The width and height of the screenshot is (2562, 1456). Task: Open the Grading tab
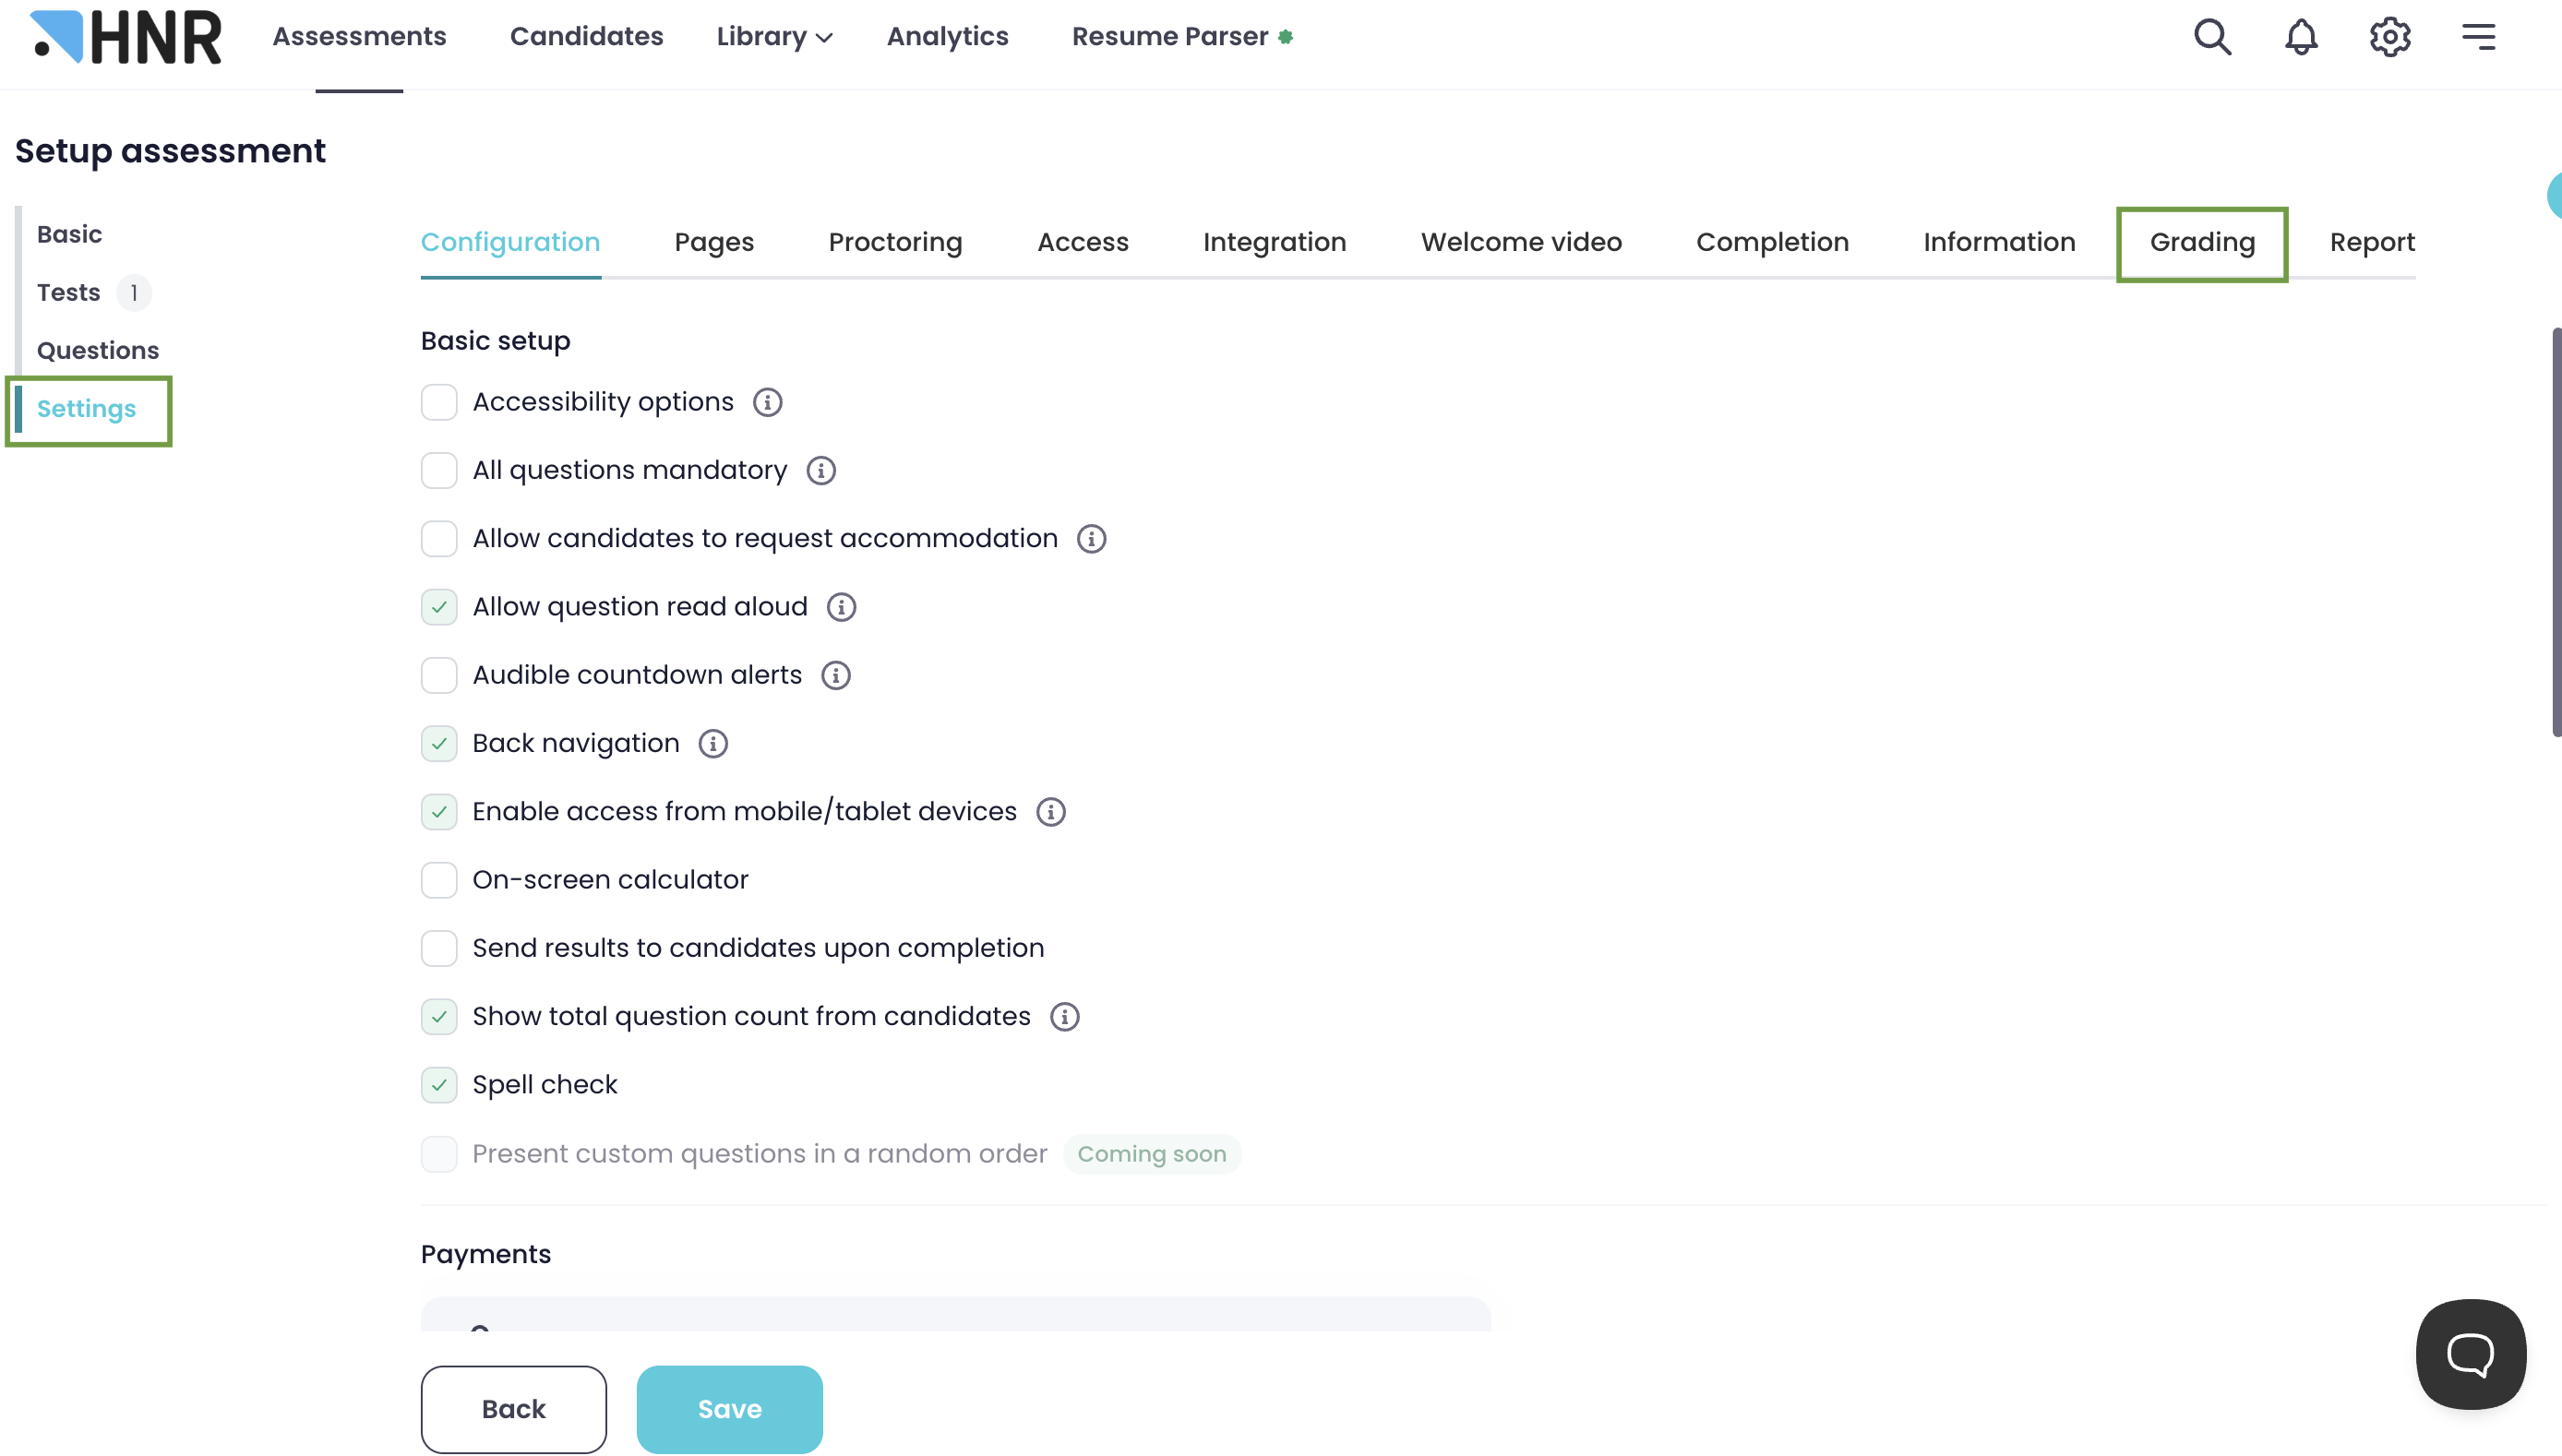pyautogui.click(x=2202, y=242)
